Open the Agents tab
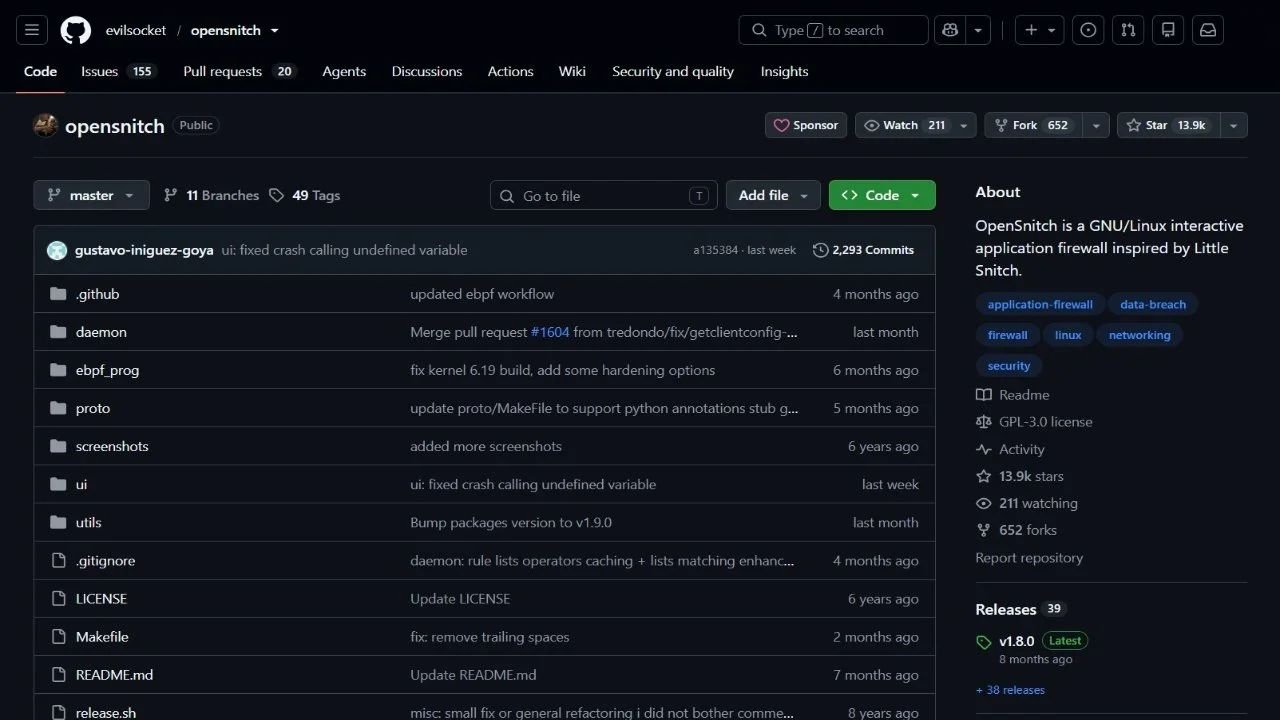The width and height of the screenshot is (1280, 720). [344, 71]
